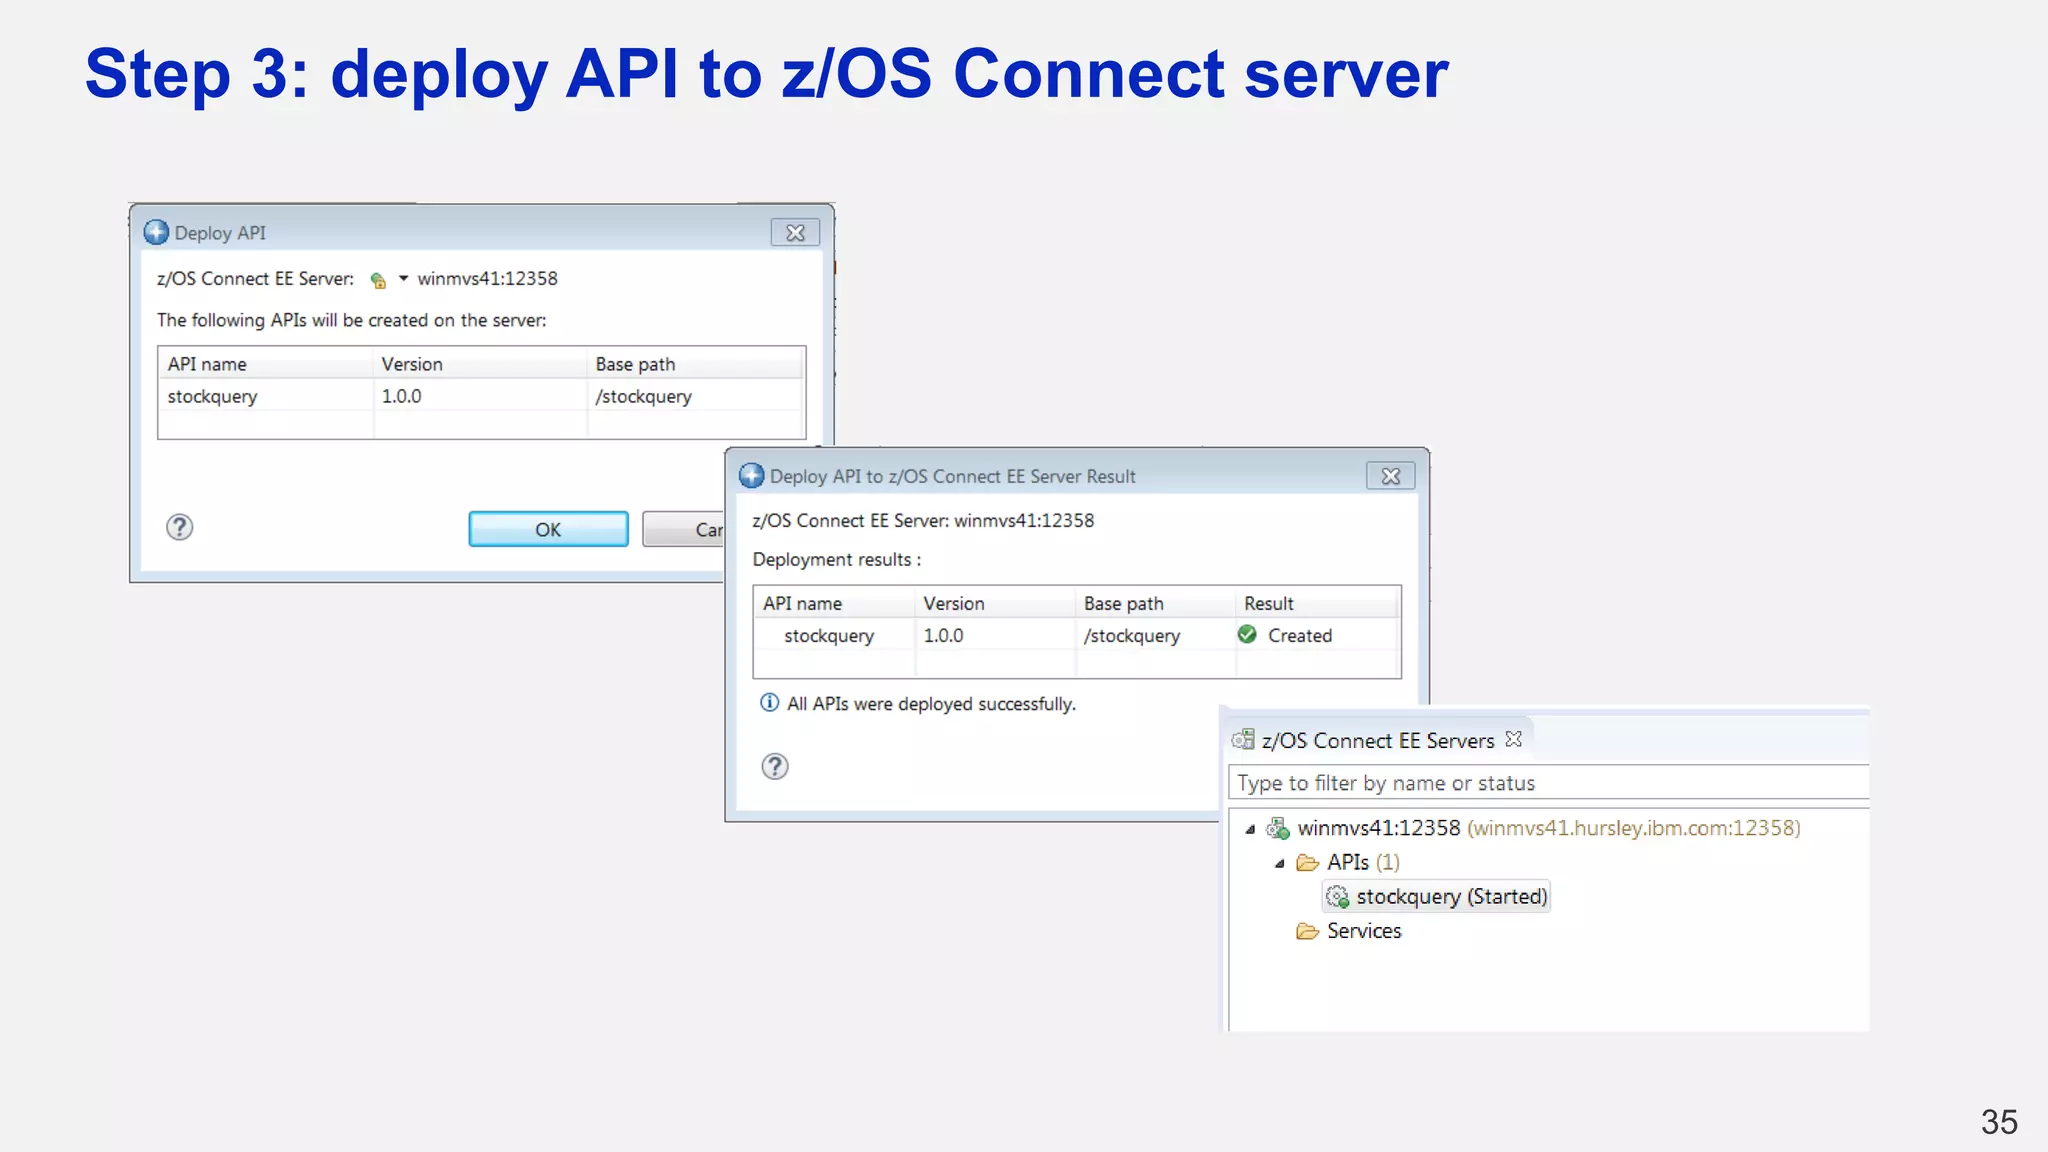Select stockquery row in Deploy API table
This screenshot has height=1152, width=2048.
[481, 396]
